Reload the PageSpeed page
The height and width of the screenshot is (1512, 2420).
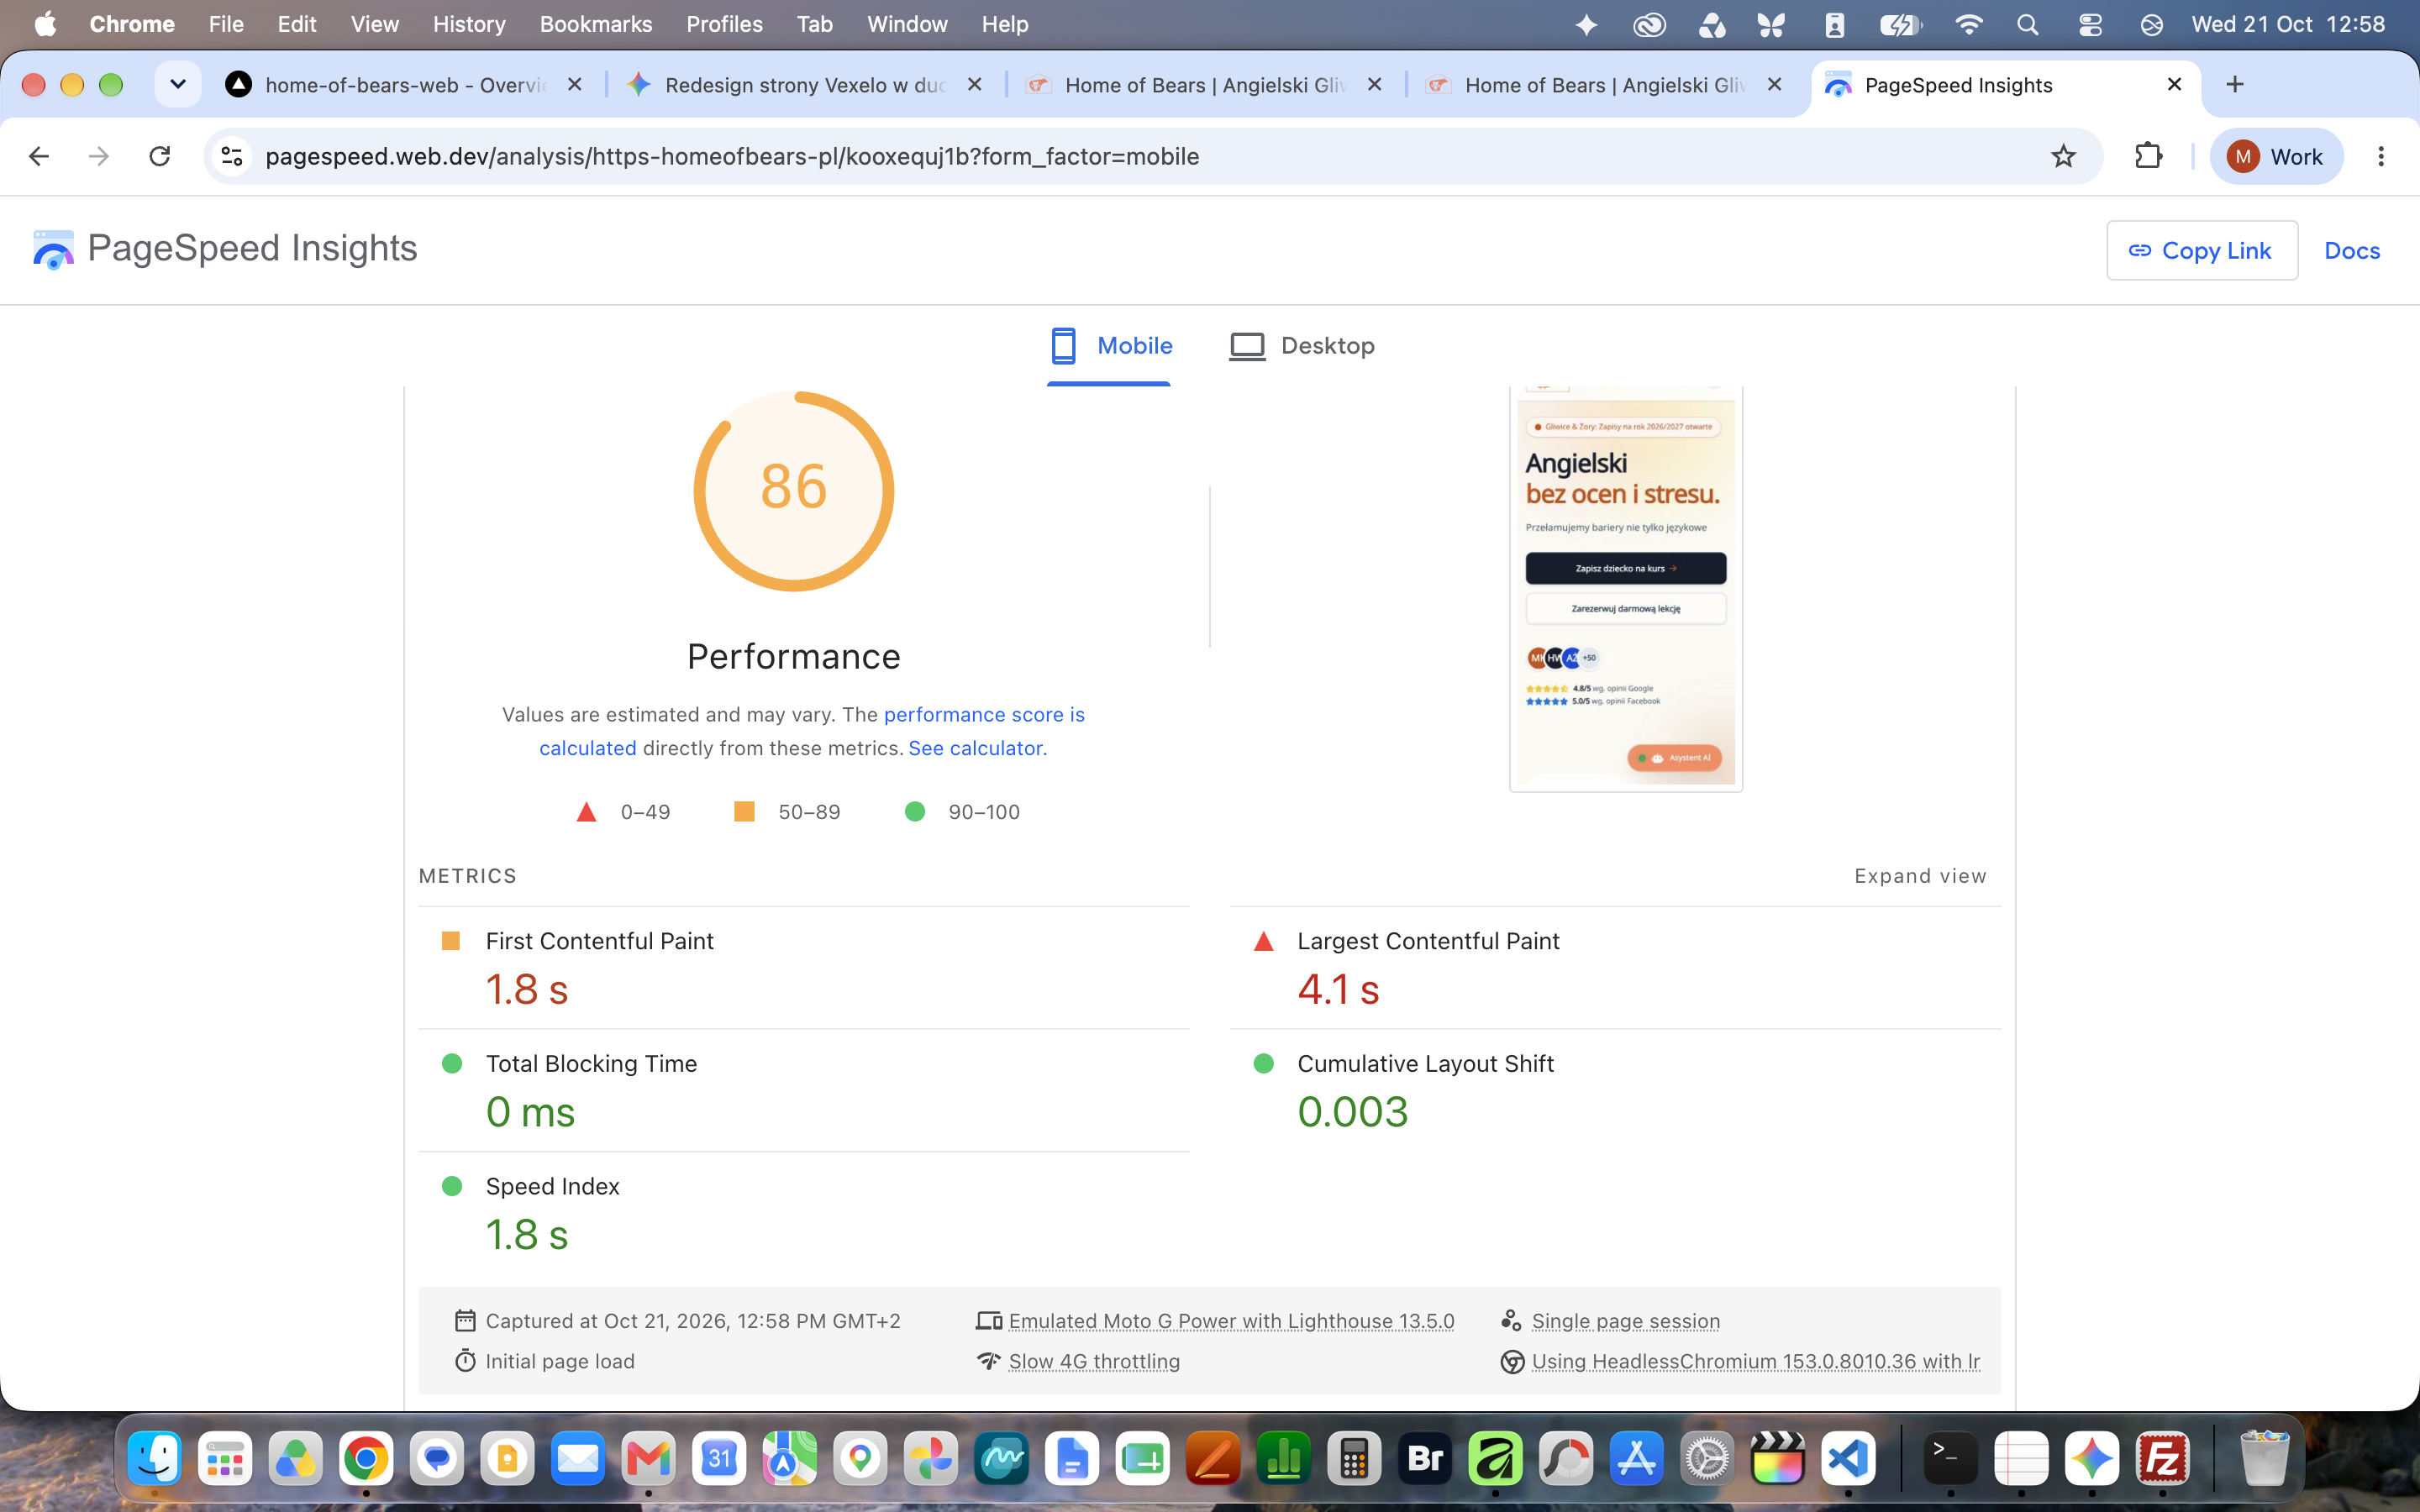pyautogui.click(x=160, y=156)
